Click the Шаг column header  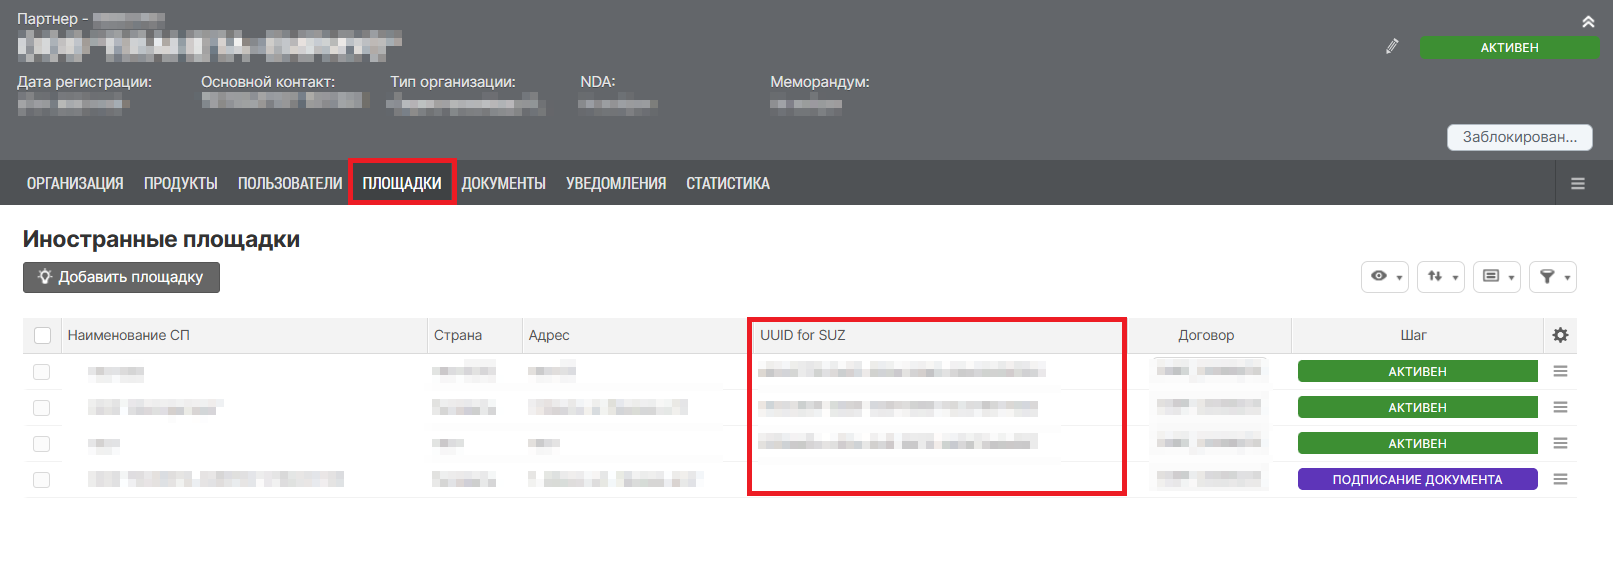[x=1413, y=335]
